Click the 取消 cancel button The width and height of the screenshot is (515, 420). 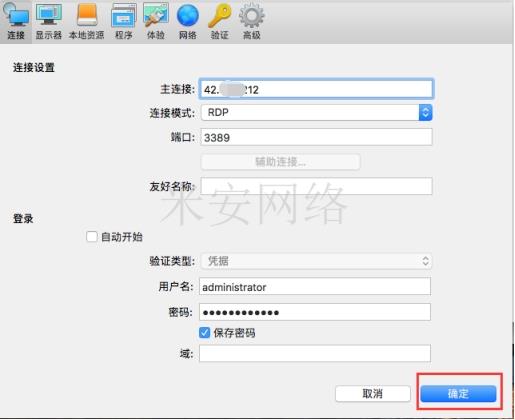coord(373,394)
